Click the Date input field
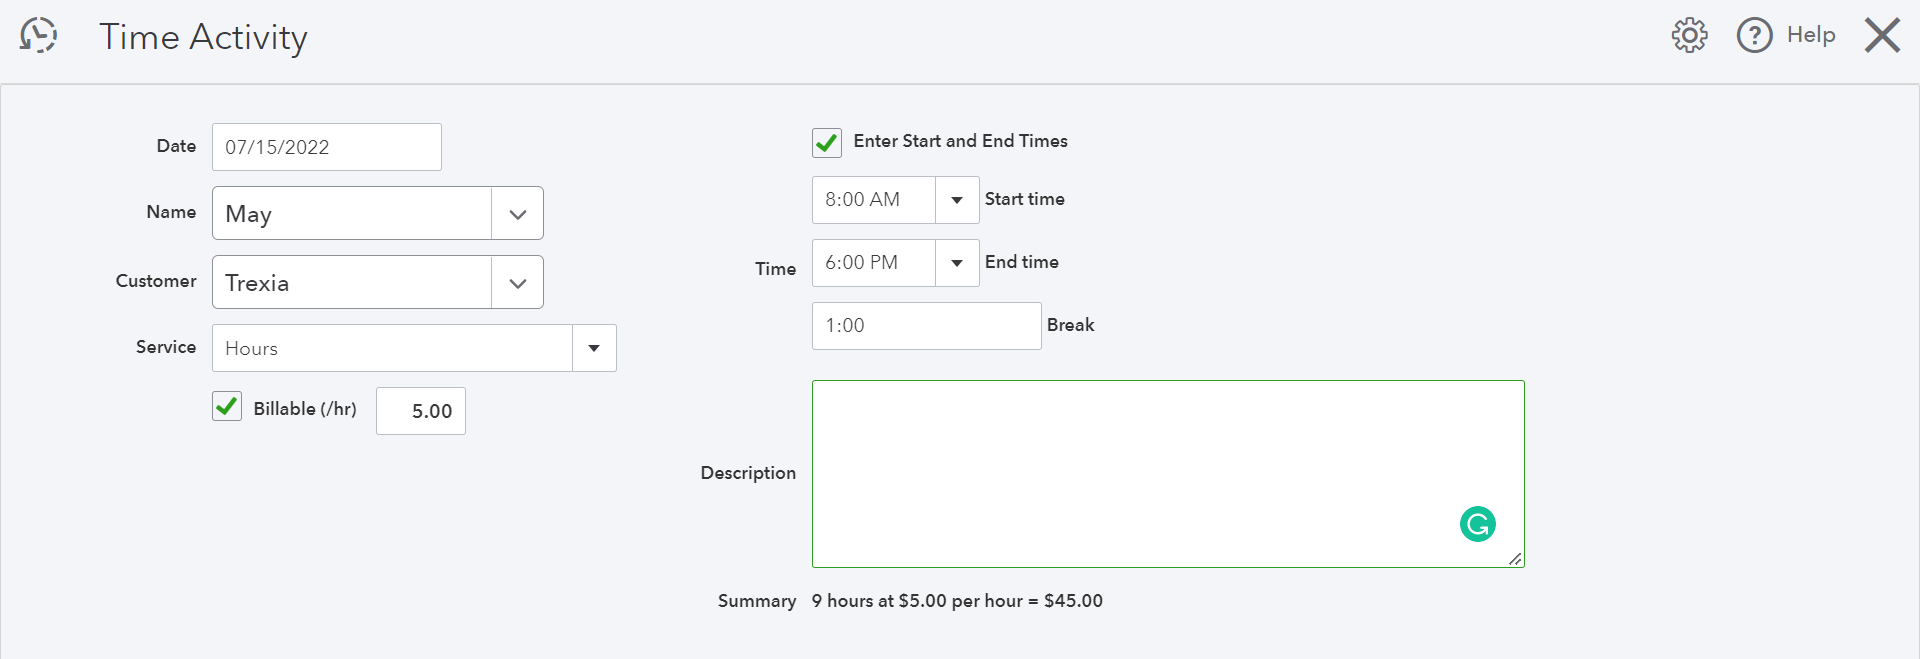 point(326,147)
